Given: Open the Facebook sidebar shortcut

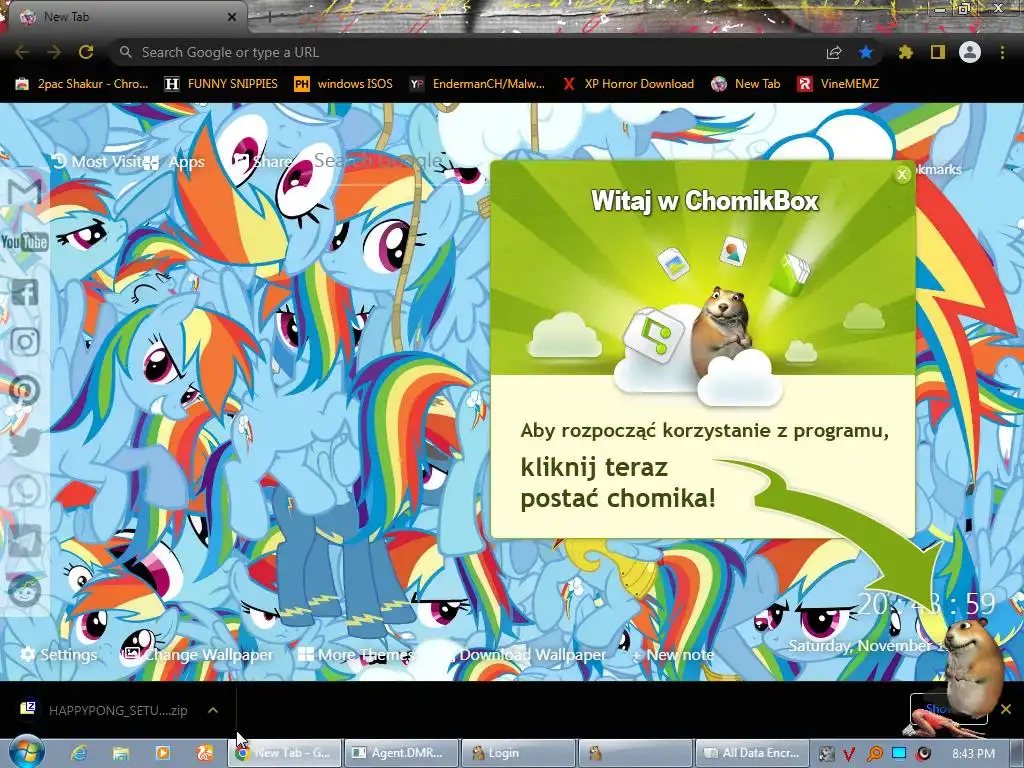Looking at the screenshot, I should pyautogui.click(x=25, y=292).
